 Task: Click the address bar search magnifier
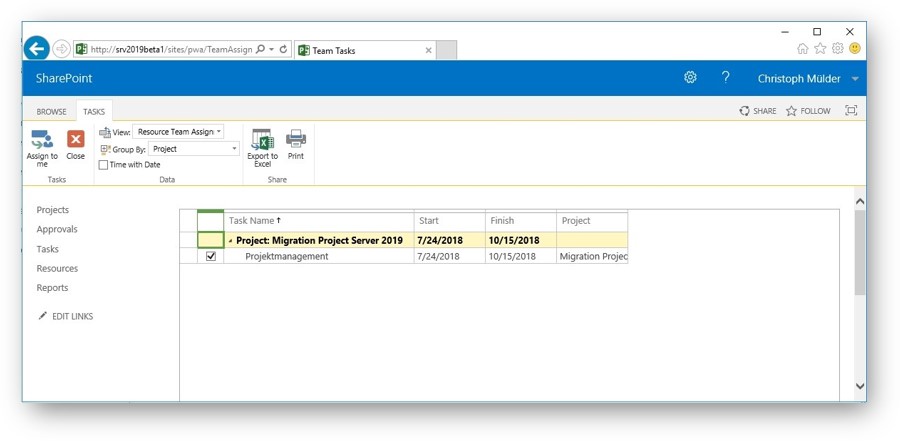tap(260, 49)
